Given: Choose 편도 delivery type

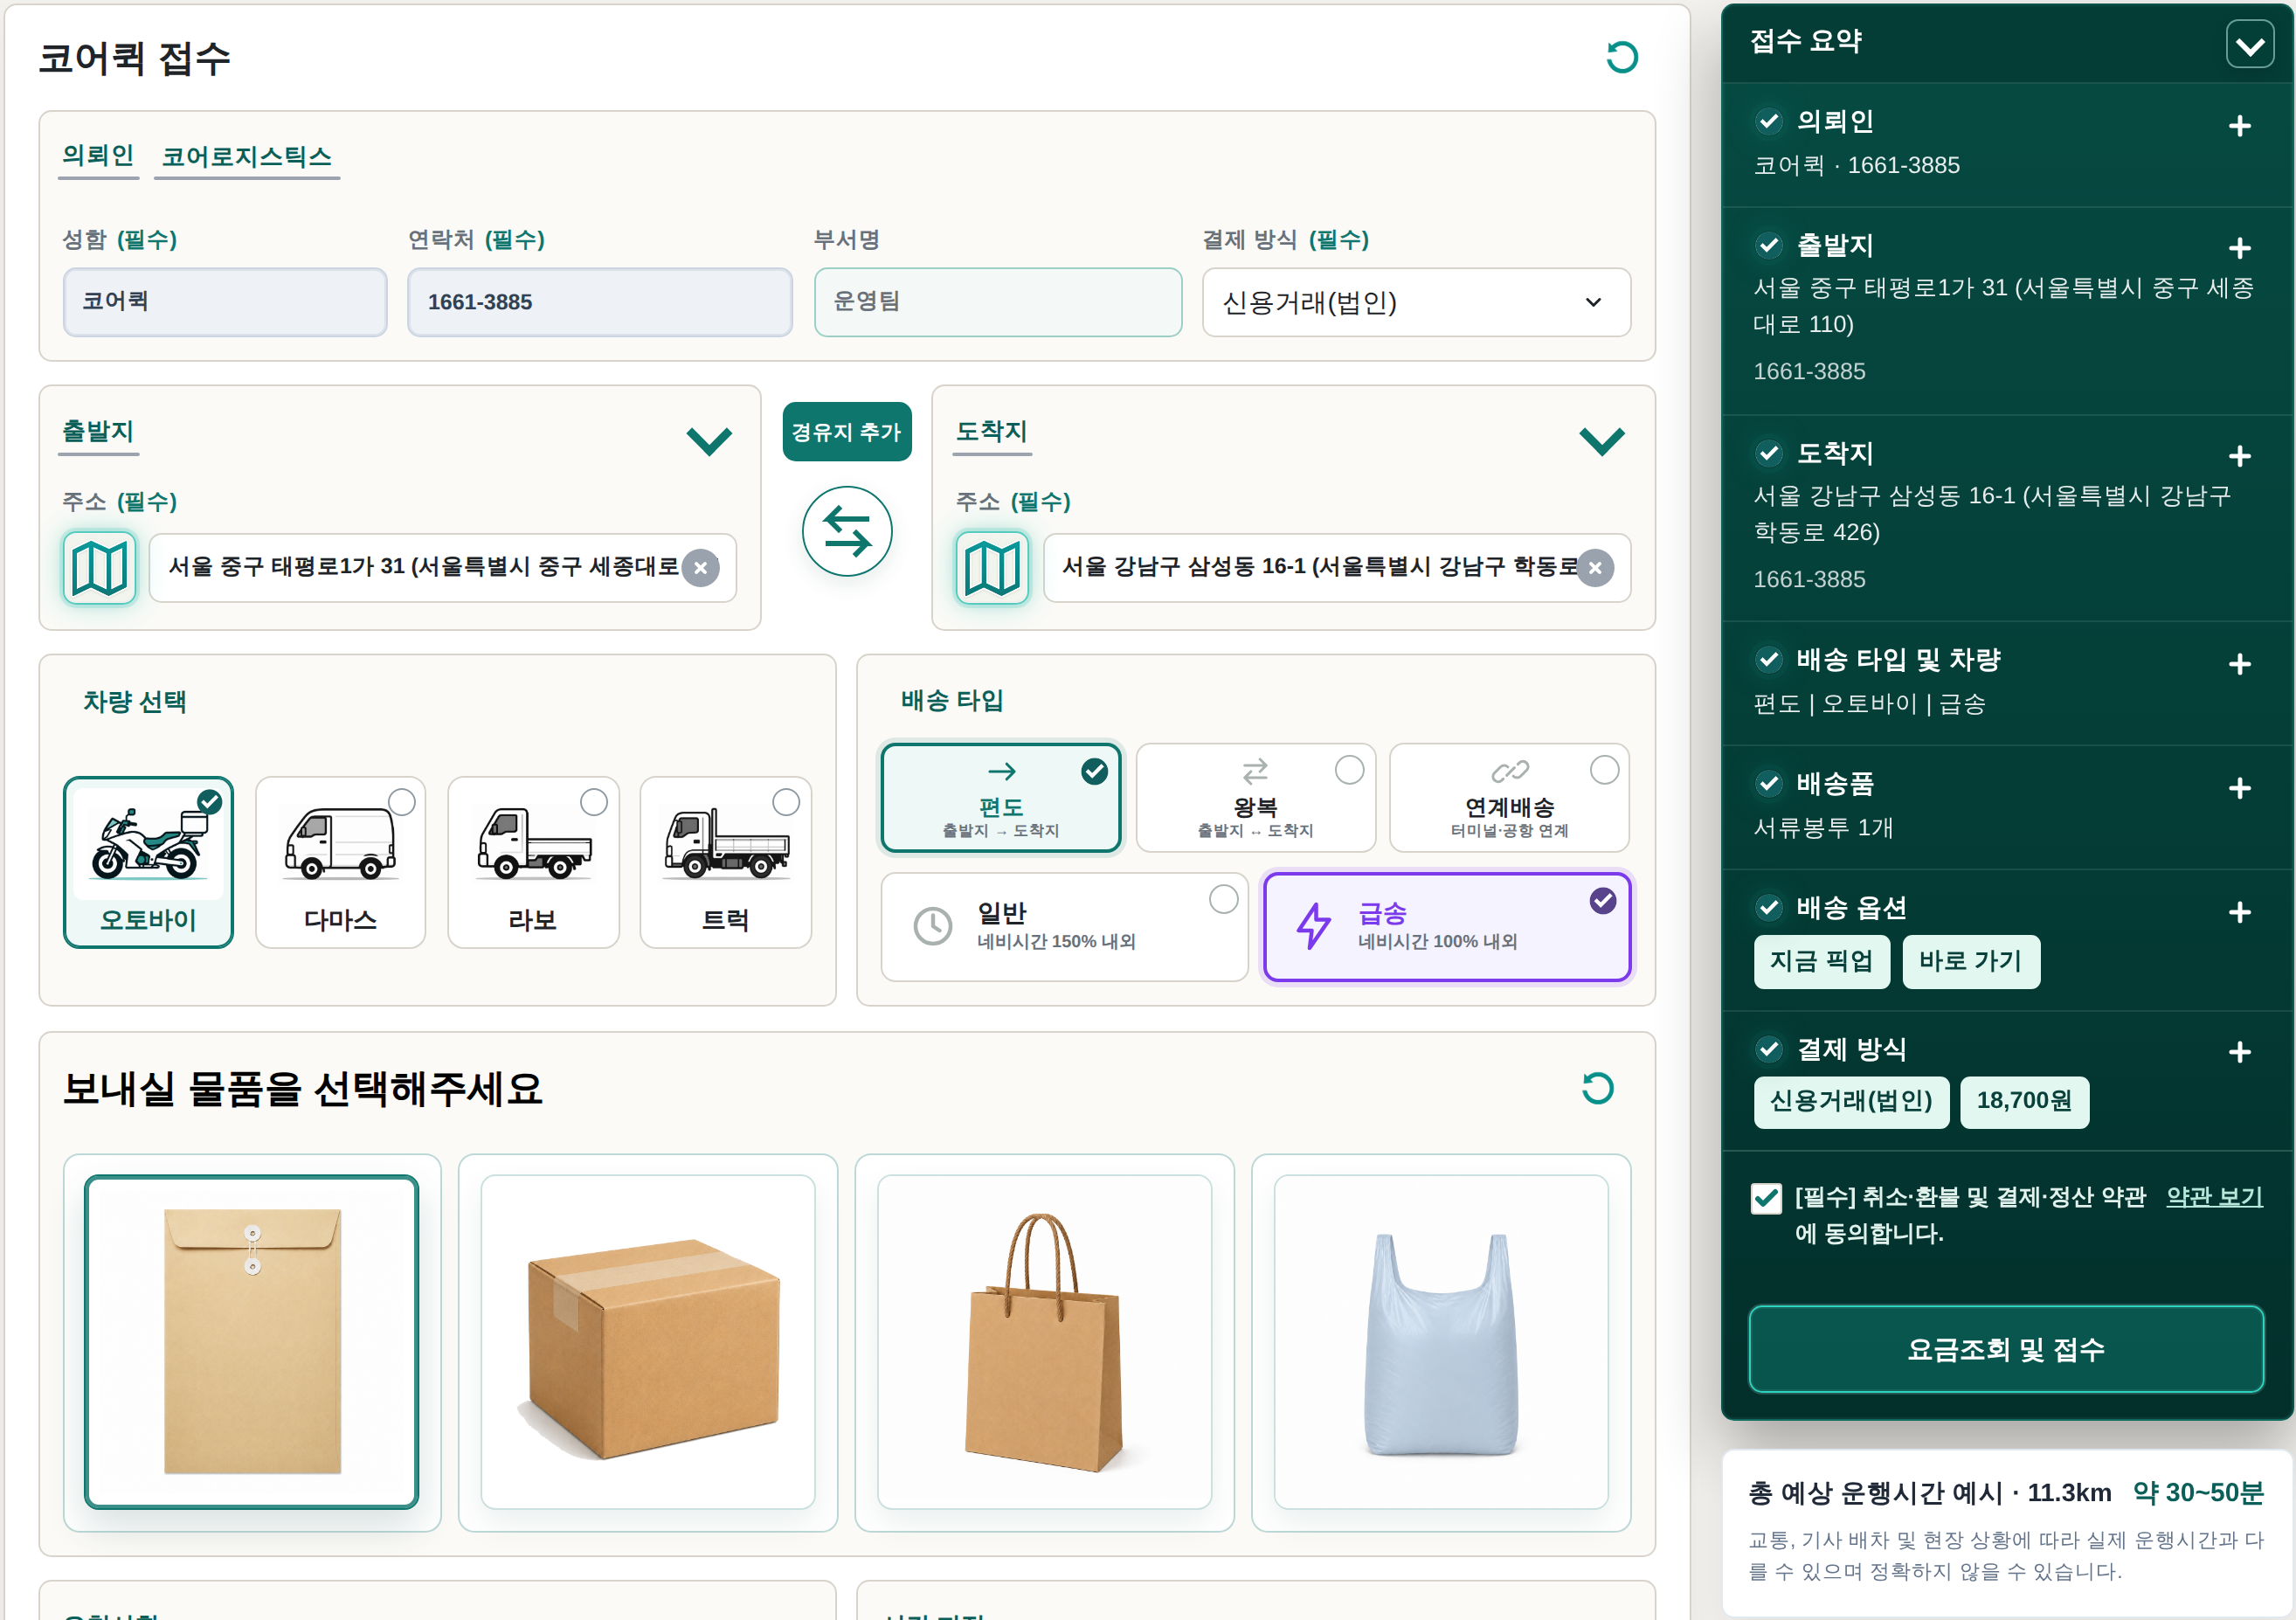Looking at the screenshot, I should pos(1001,798).
